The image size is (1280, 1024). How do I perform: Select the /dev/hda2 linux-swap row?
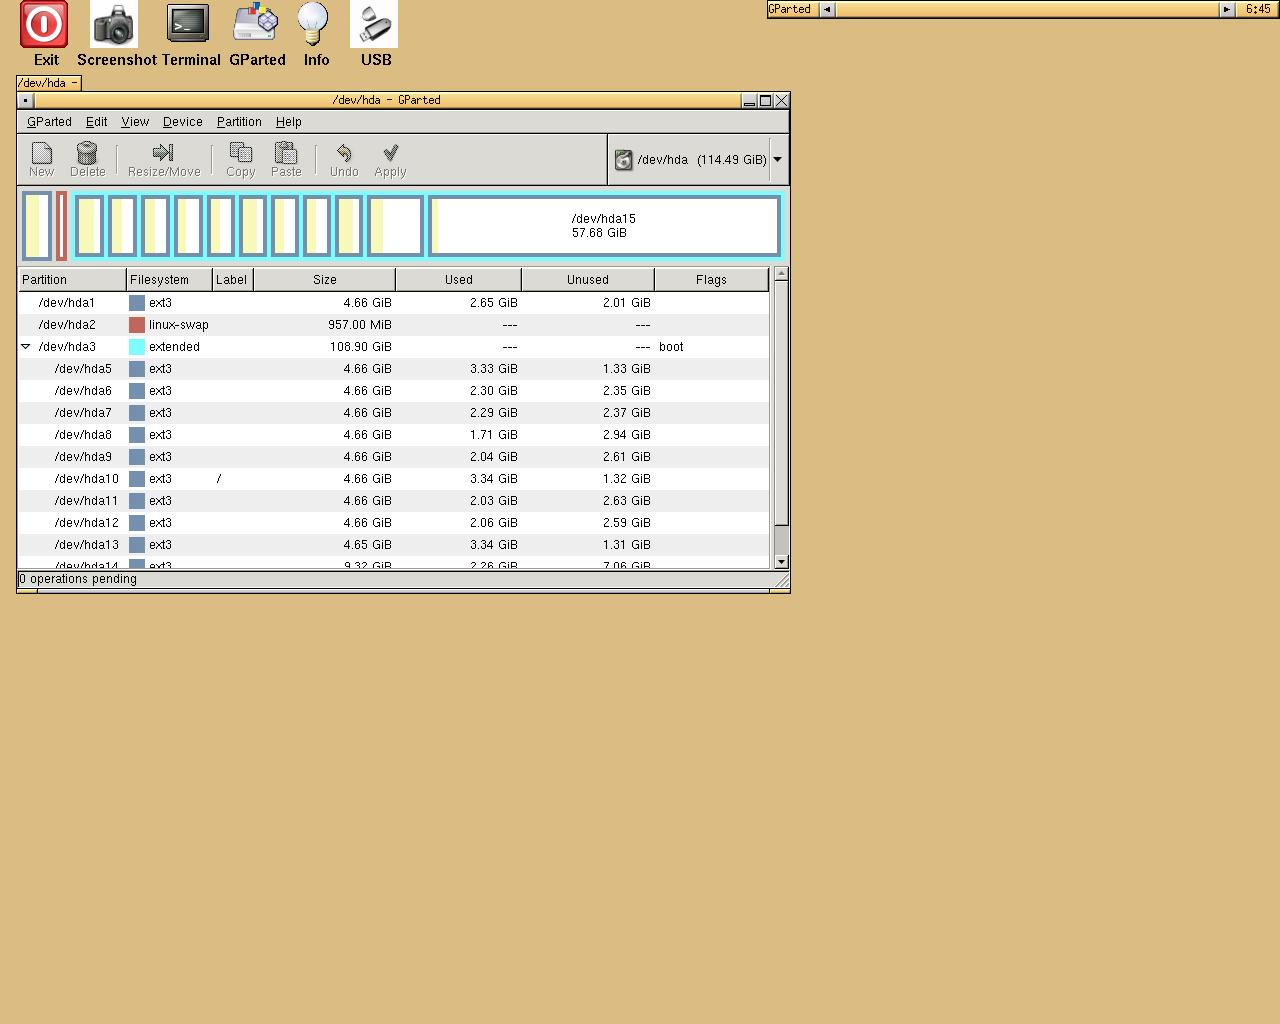[394, 325]
